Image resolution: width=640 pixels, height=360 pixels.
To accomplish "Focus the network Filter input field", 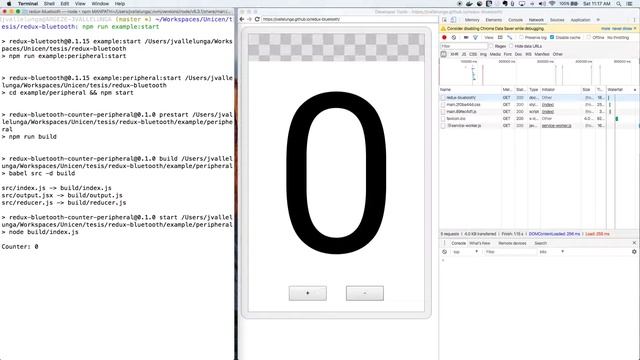I will 464,46.
